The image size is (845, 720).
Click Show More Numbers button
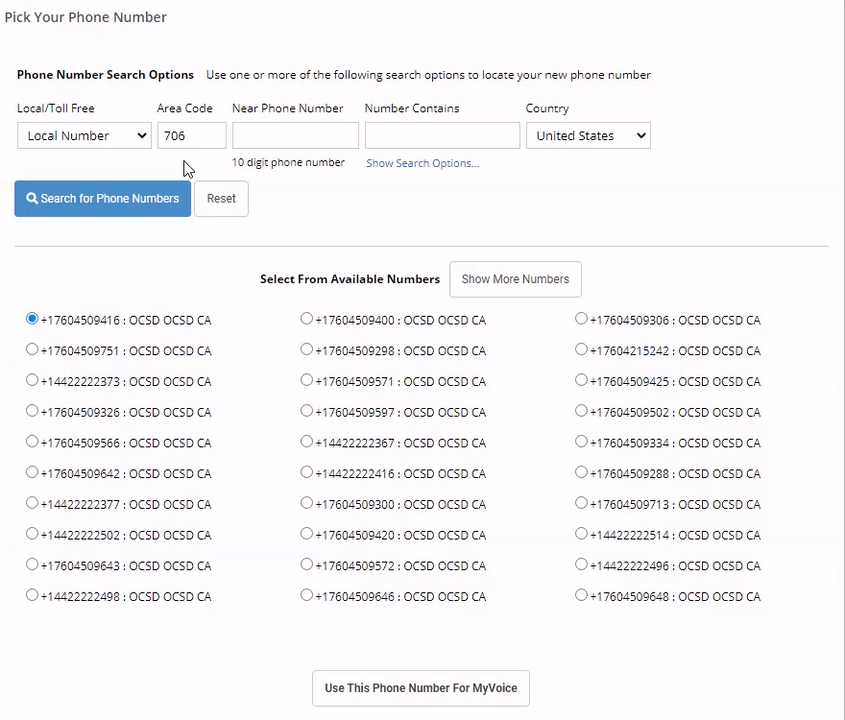pos(515,279)
